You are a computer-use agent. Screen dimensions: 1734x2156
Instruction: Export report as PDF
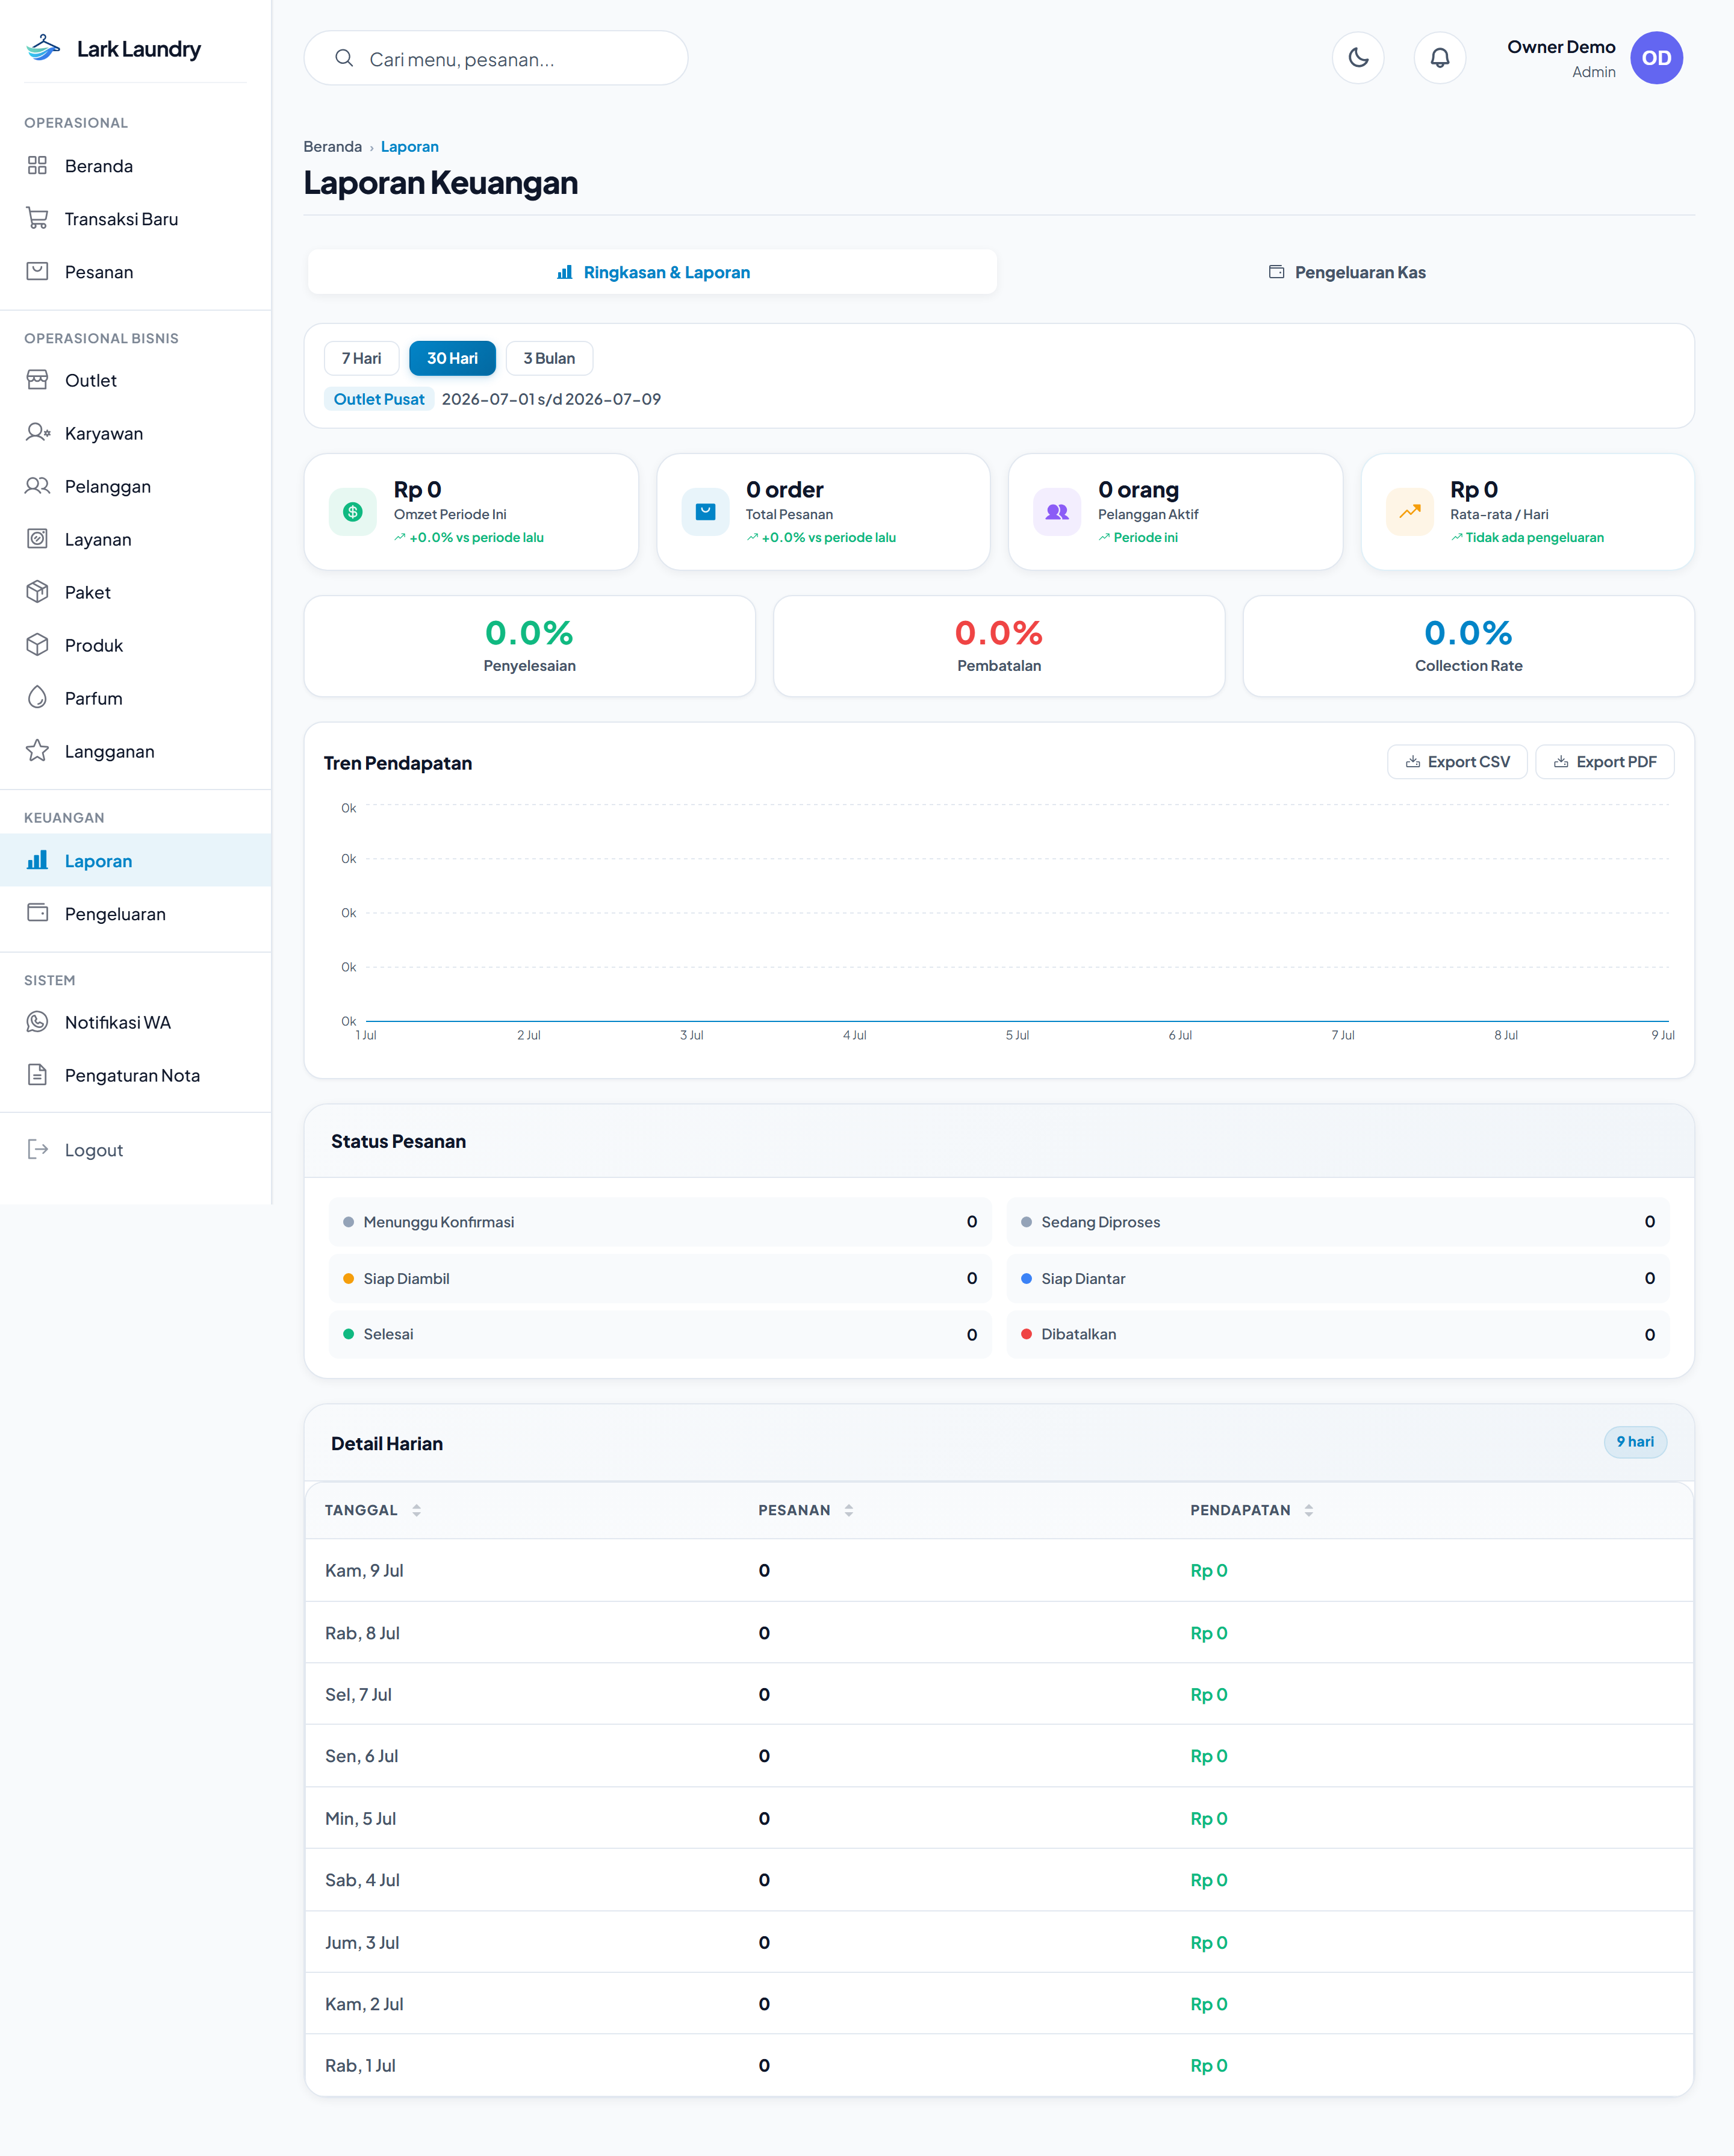click(x=1604, y=762)
